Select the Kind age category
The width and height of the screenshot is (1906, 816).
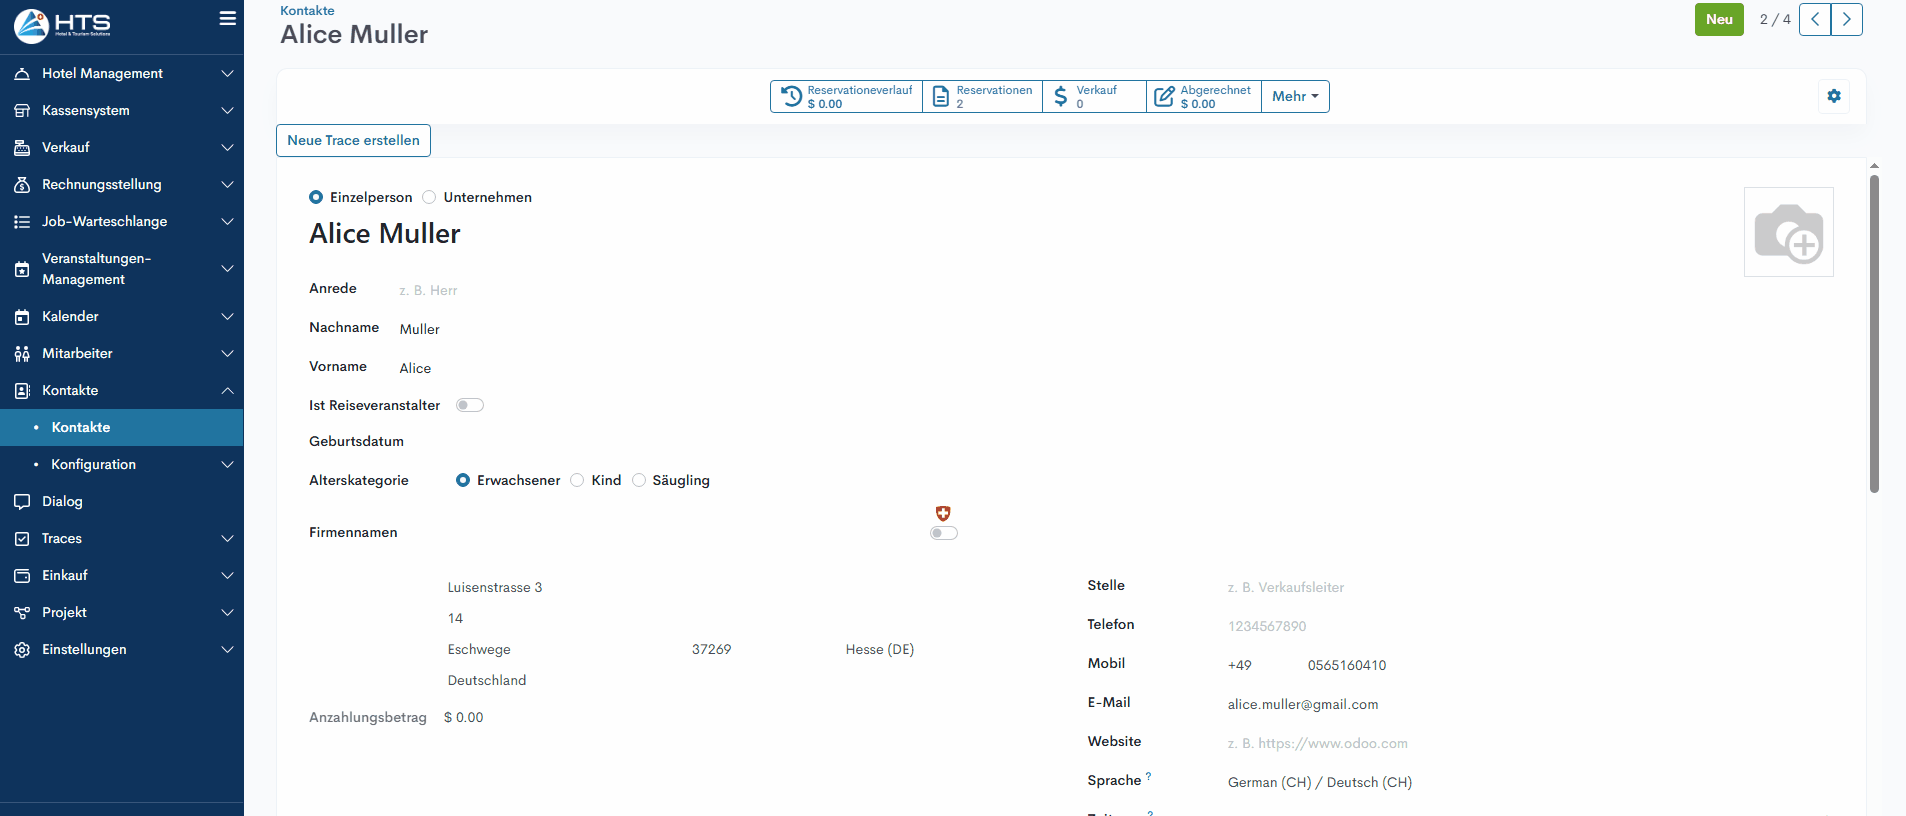click(577, 480)
